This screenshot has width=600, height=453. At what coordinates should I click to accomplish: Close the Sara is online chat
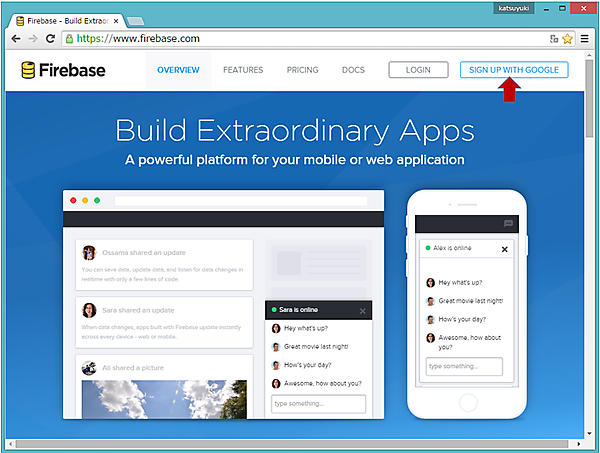pyautogui.click(x=362, y=311)
